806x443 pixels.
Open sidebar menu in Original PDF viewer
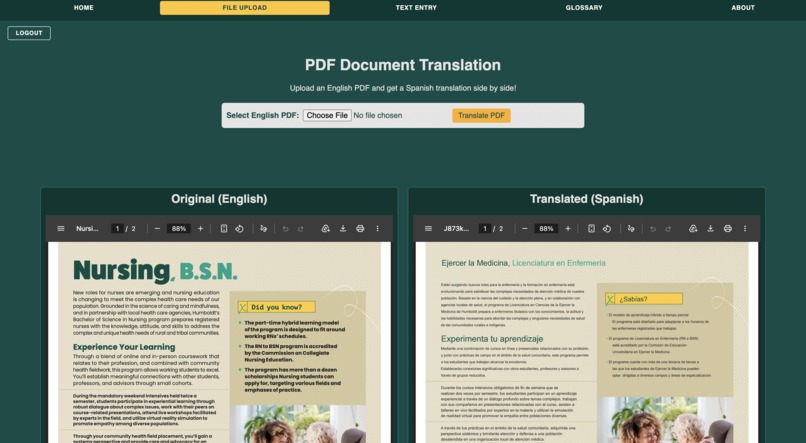(61, 229)
